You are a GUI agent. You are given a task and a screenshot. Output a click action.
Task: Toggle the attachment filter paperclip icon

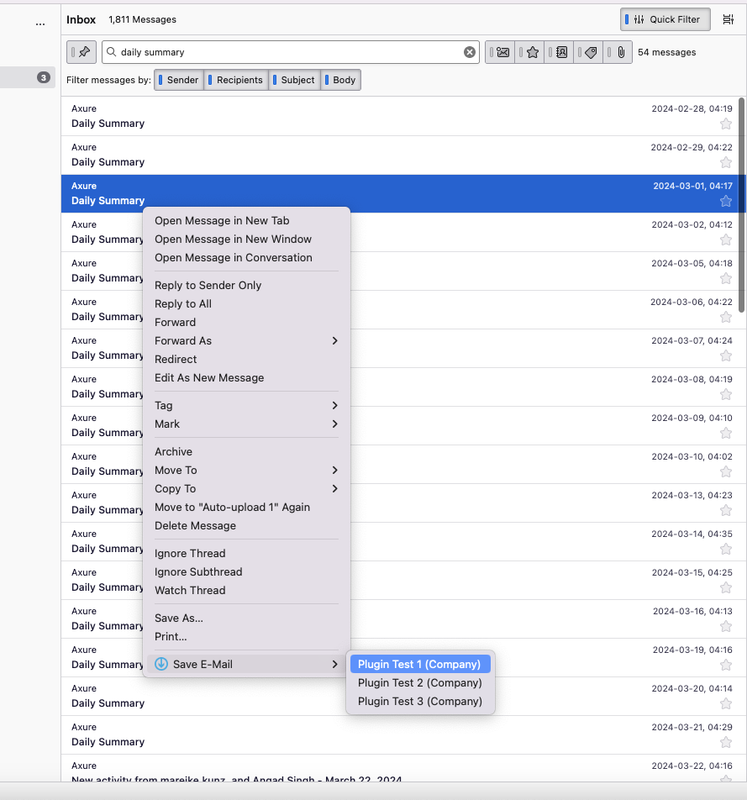pyautogui.click(x=618, y=52)
